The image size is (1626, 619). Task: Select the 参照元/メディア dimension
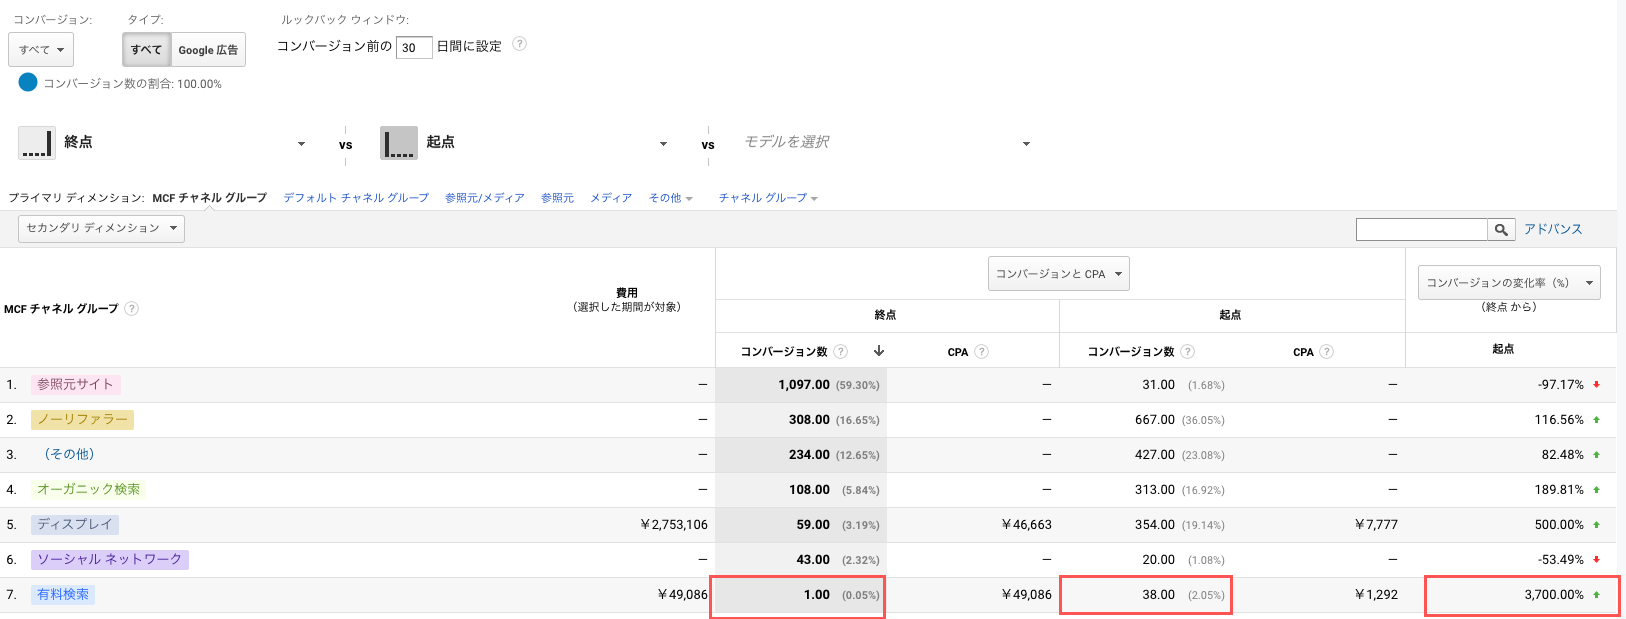pyautogui.click(x=484, y=198)
